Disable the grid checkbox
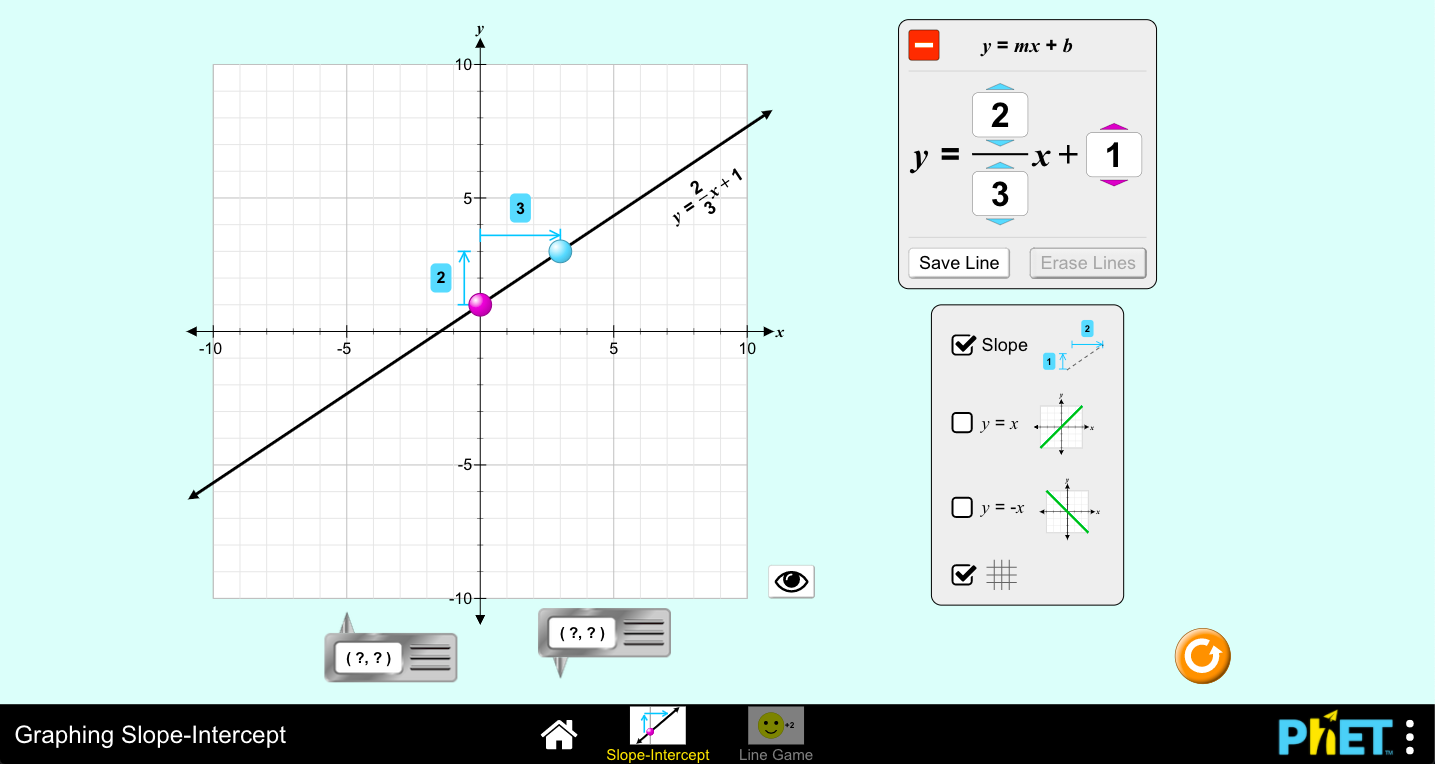This screenshot has height=764, width=1435. 963,574
